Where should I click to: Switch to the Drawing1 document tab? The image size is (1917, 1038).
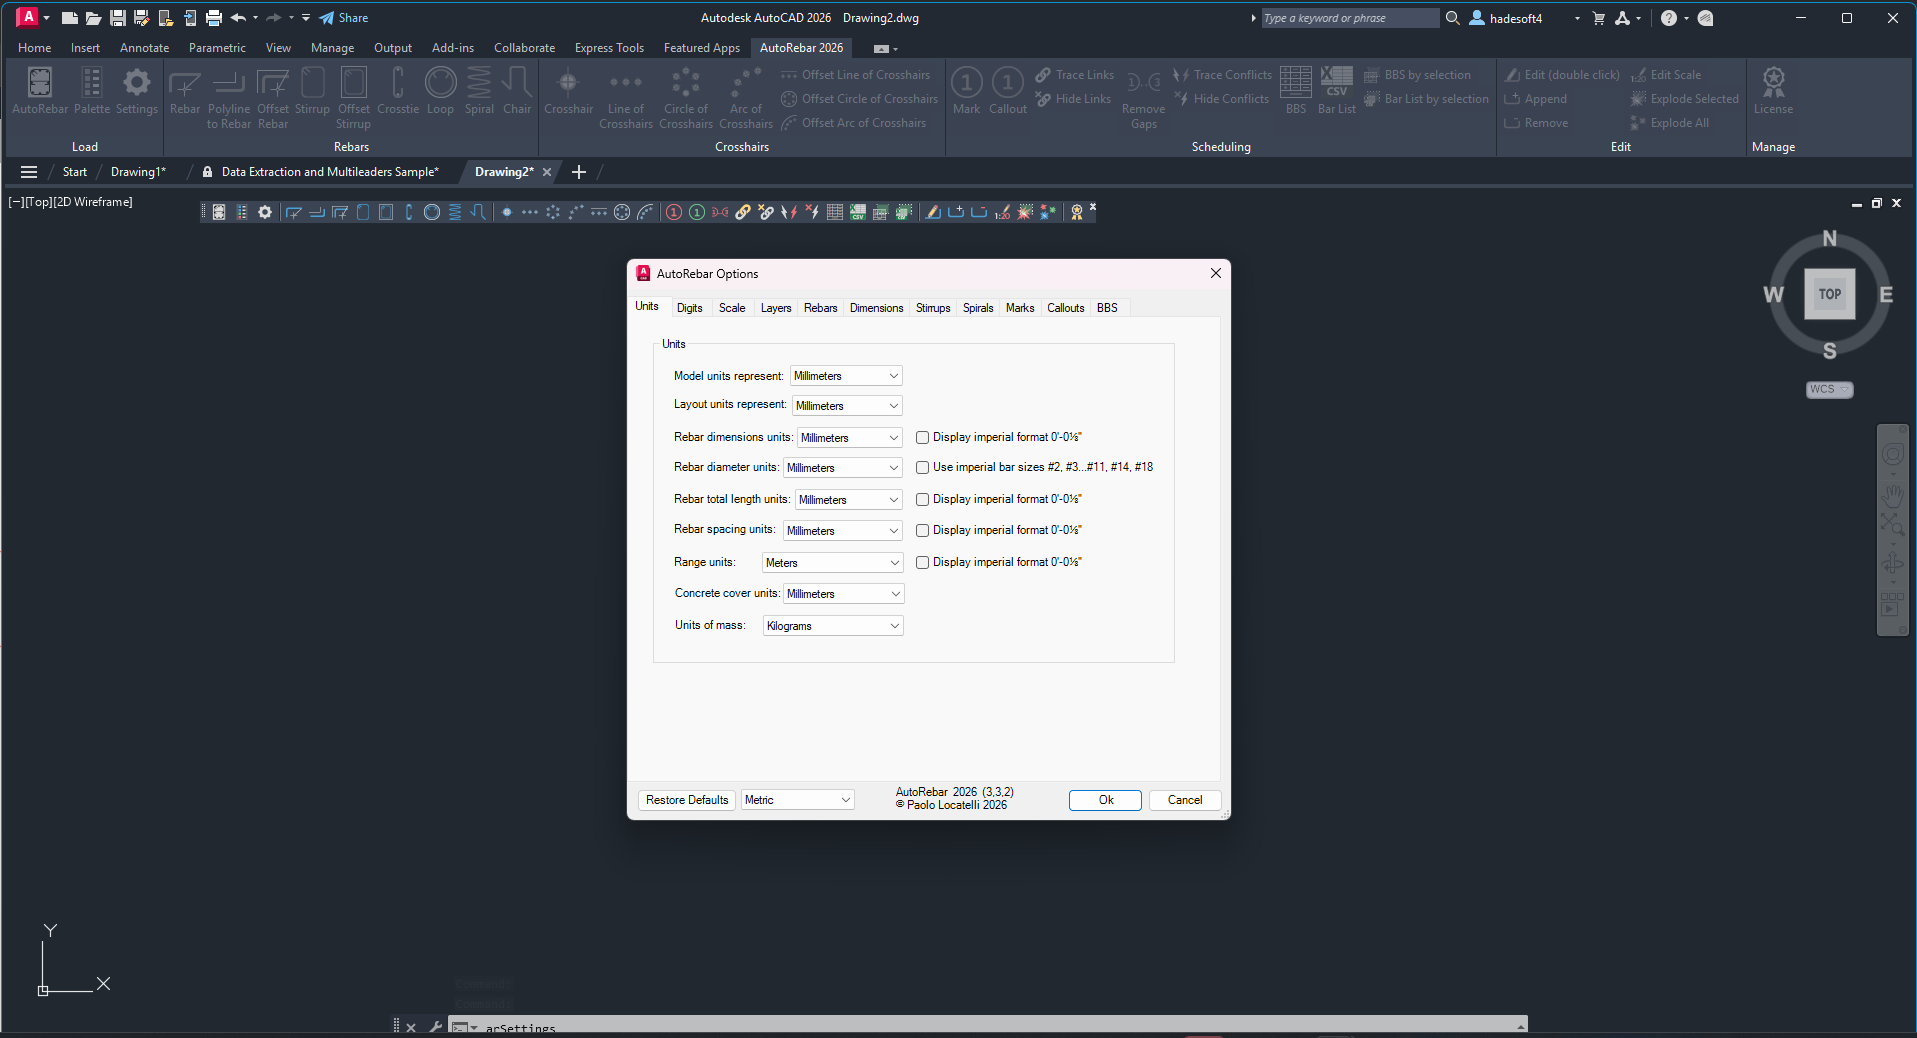(138, 172)
